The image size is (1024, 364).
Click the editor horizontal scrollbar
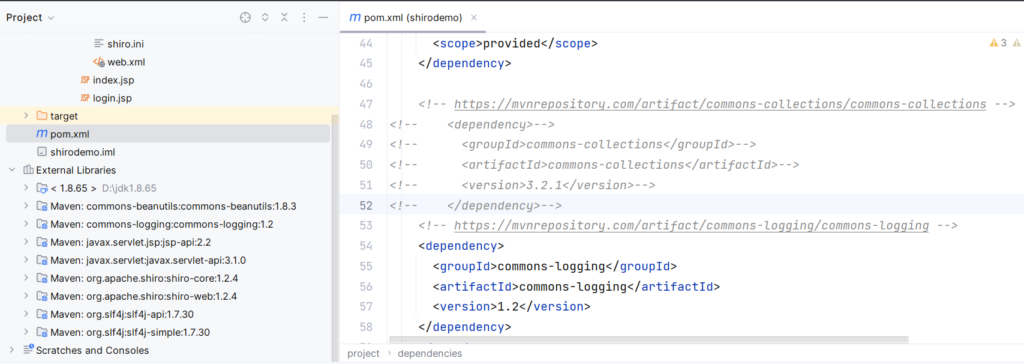click(648, 340)
